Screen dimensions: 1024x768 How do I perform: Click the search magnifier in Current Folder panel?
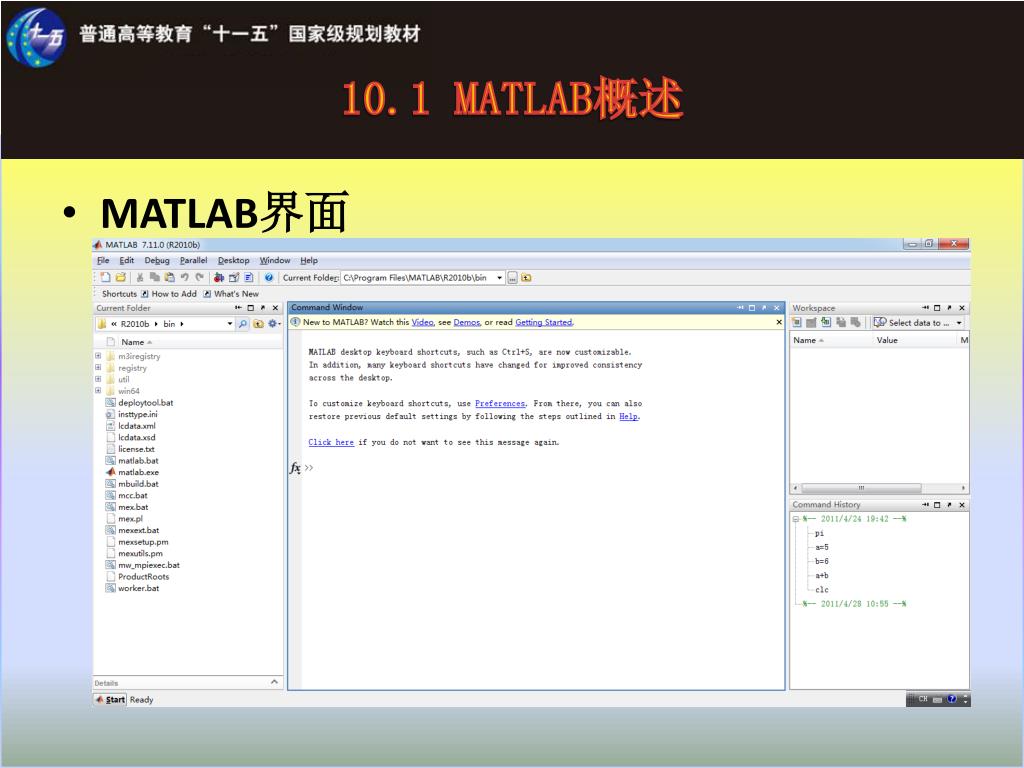tap(243, 324)
